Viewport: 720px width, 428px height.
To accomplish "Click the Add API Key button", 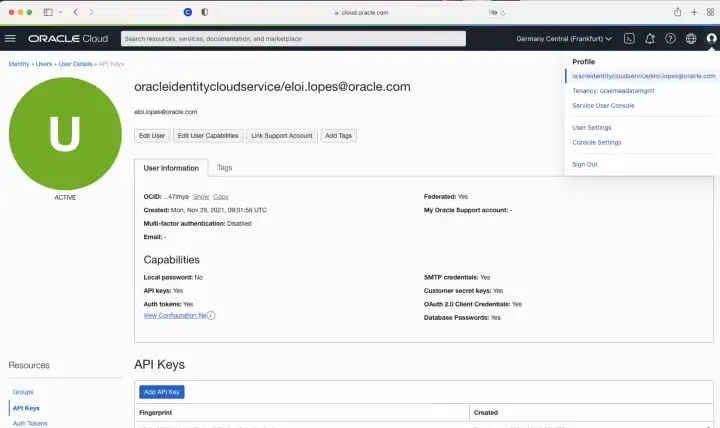I will 162,392.
